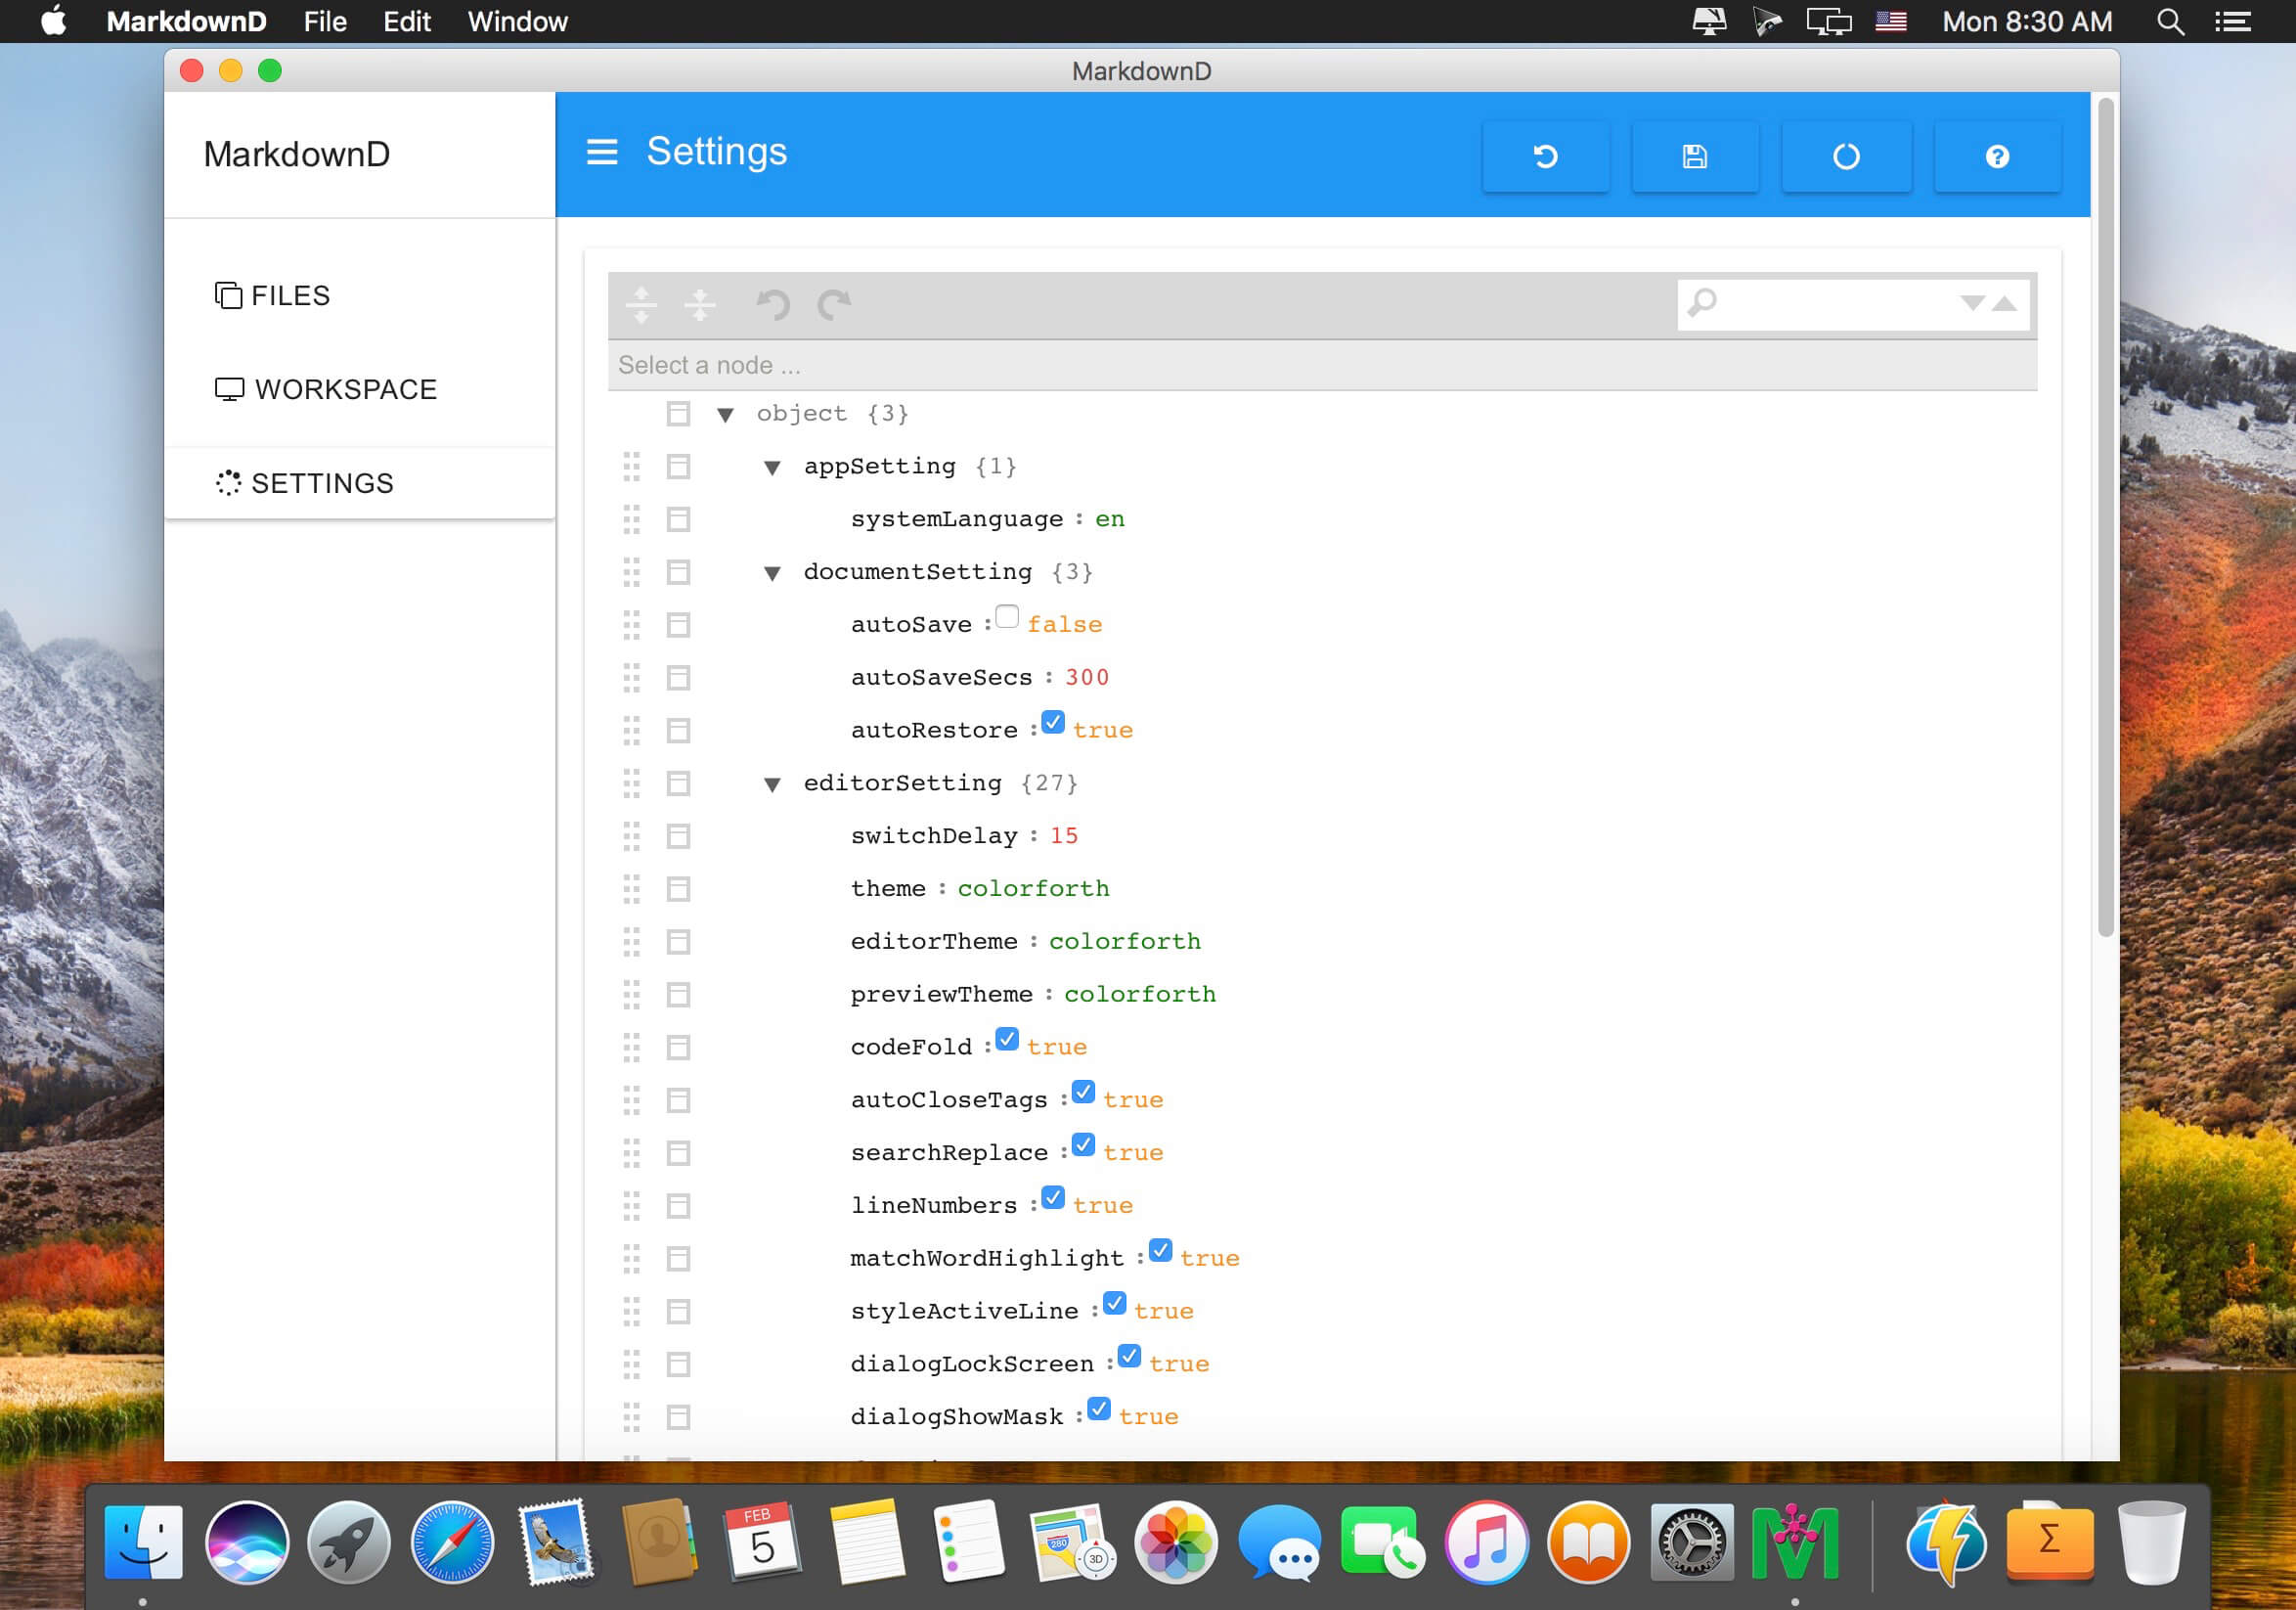Jump to next search result arrow
Image resolution: width=2296 pixels, height=1610 pixels.
[1972, 303]
